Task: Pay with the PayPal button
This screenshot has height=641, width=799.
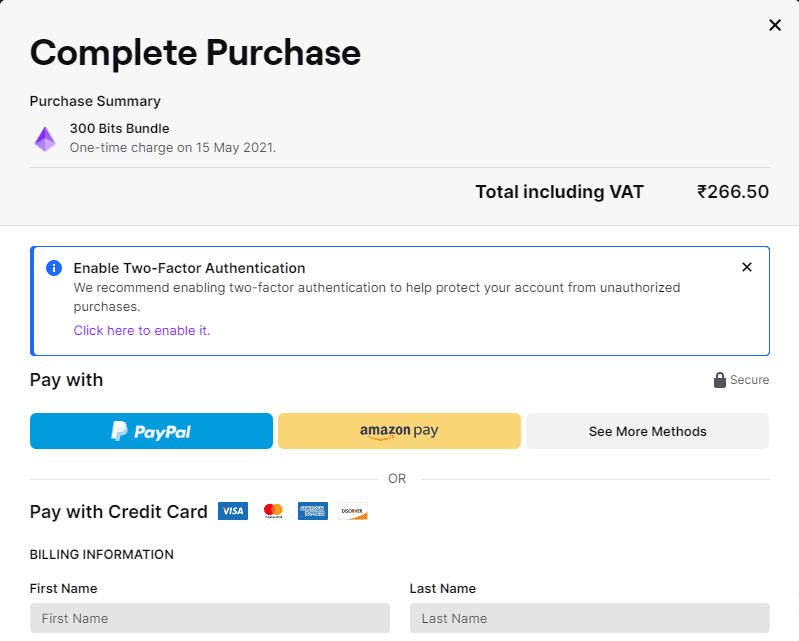Action: coord(151,431)
